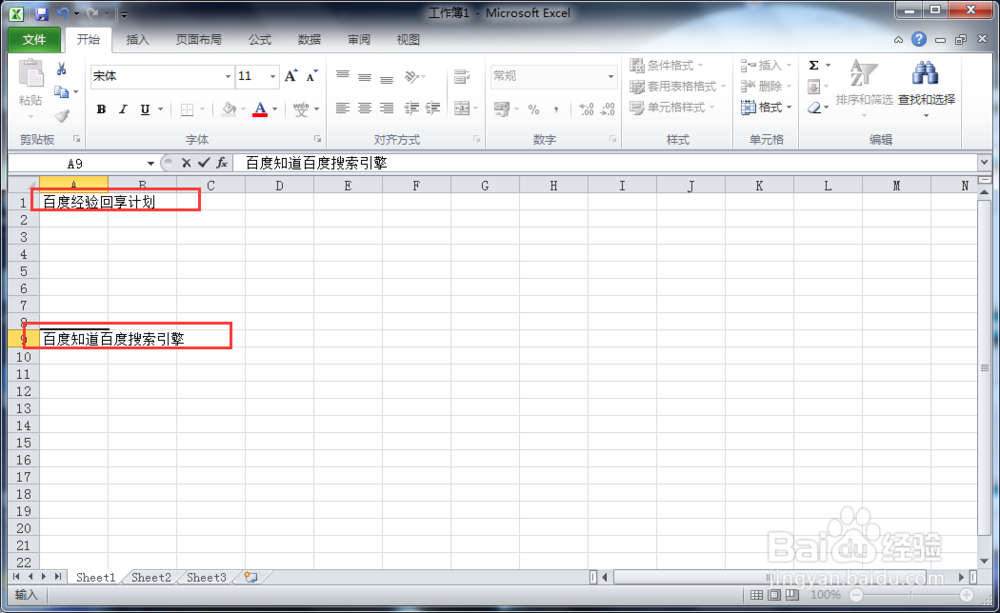Cancel the formula bar entry
This screenshot has width=1000, height=613.
click(186, 163)
